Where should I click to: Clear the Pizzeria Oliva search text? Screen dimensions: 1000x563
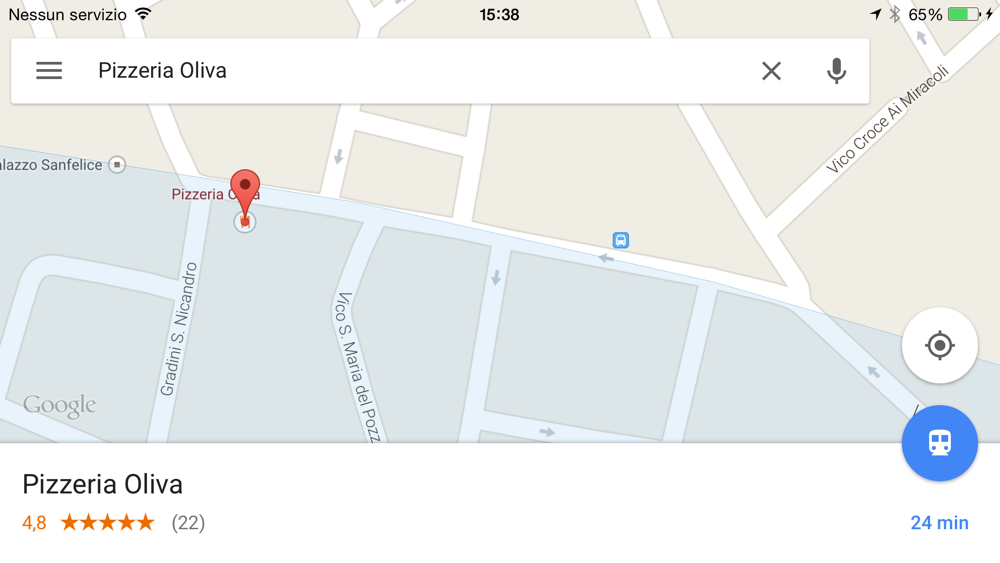point(771,71)
